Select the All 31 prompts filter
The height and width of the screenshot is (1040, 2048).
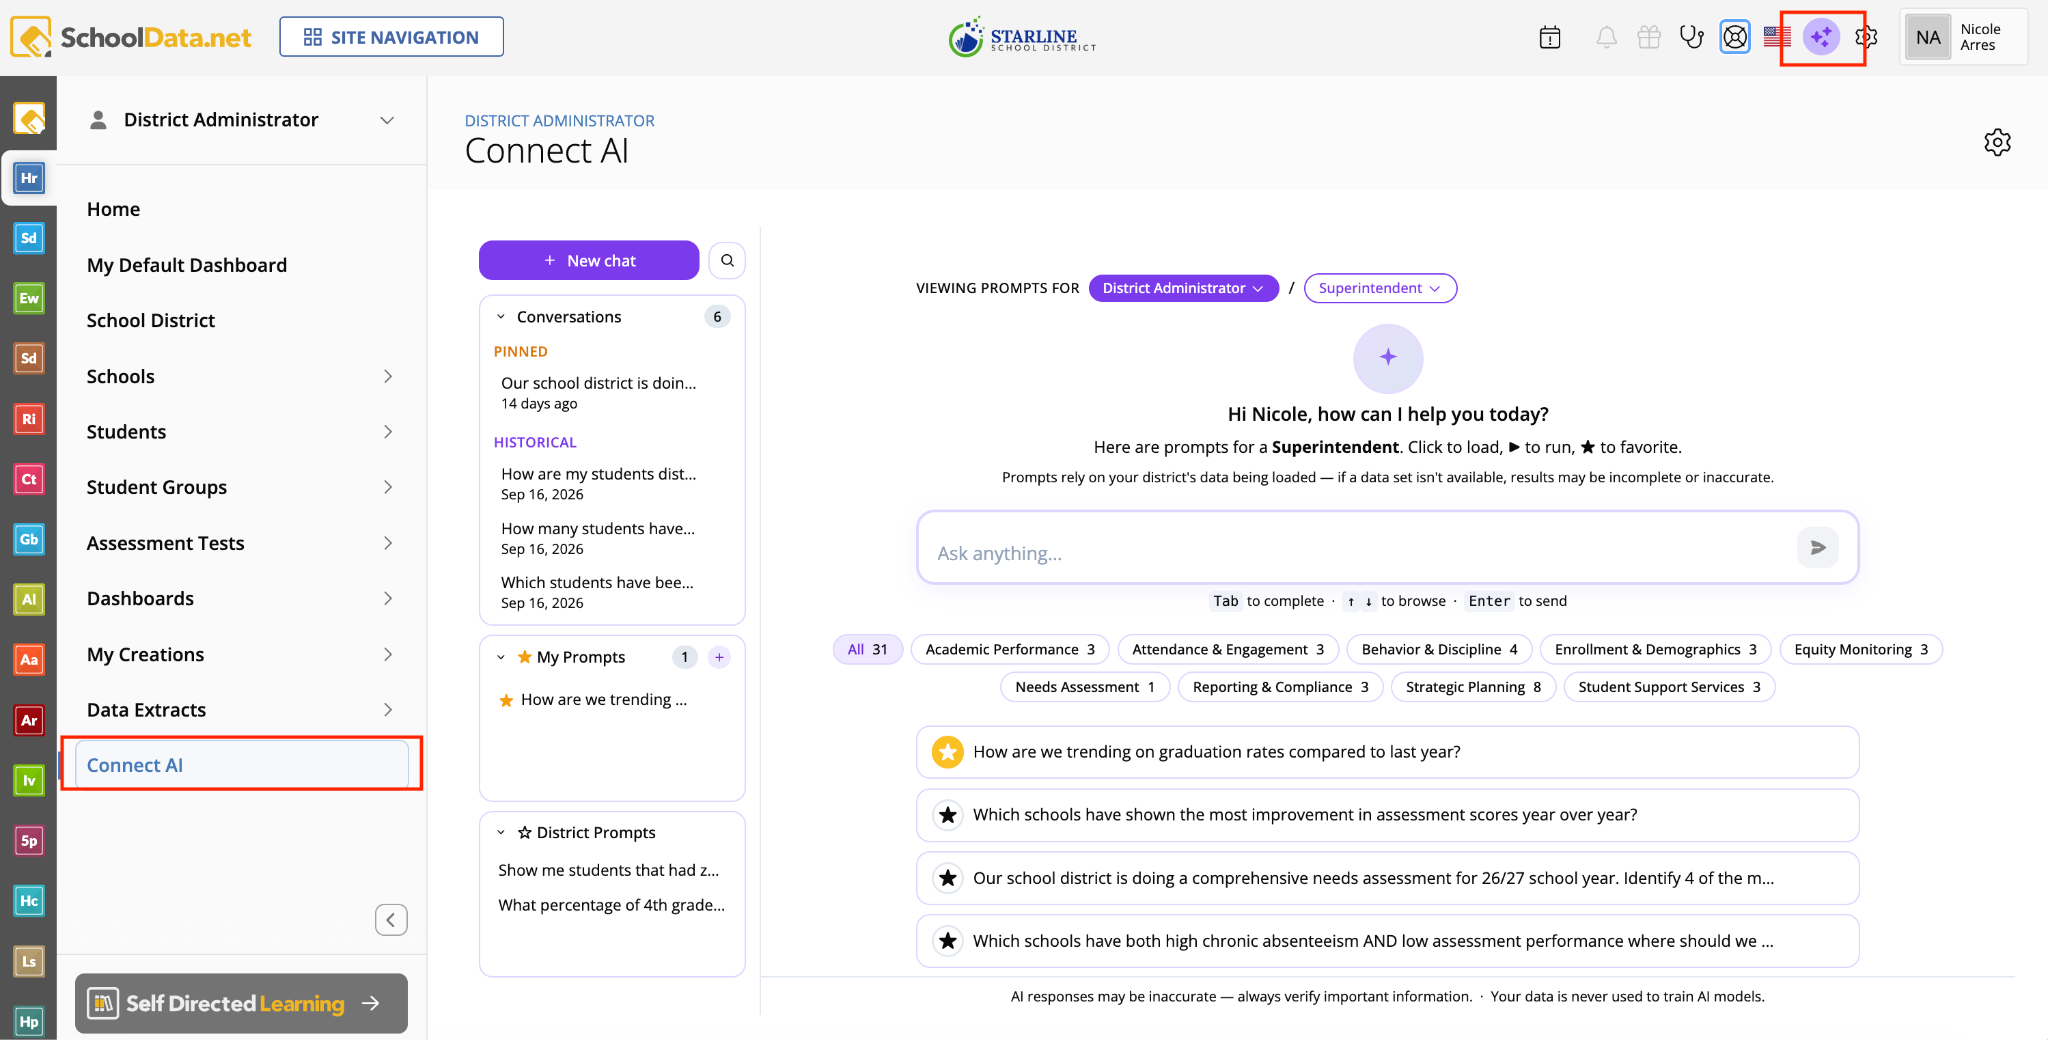pyautogui.click(x=867, y=649)
